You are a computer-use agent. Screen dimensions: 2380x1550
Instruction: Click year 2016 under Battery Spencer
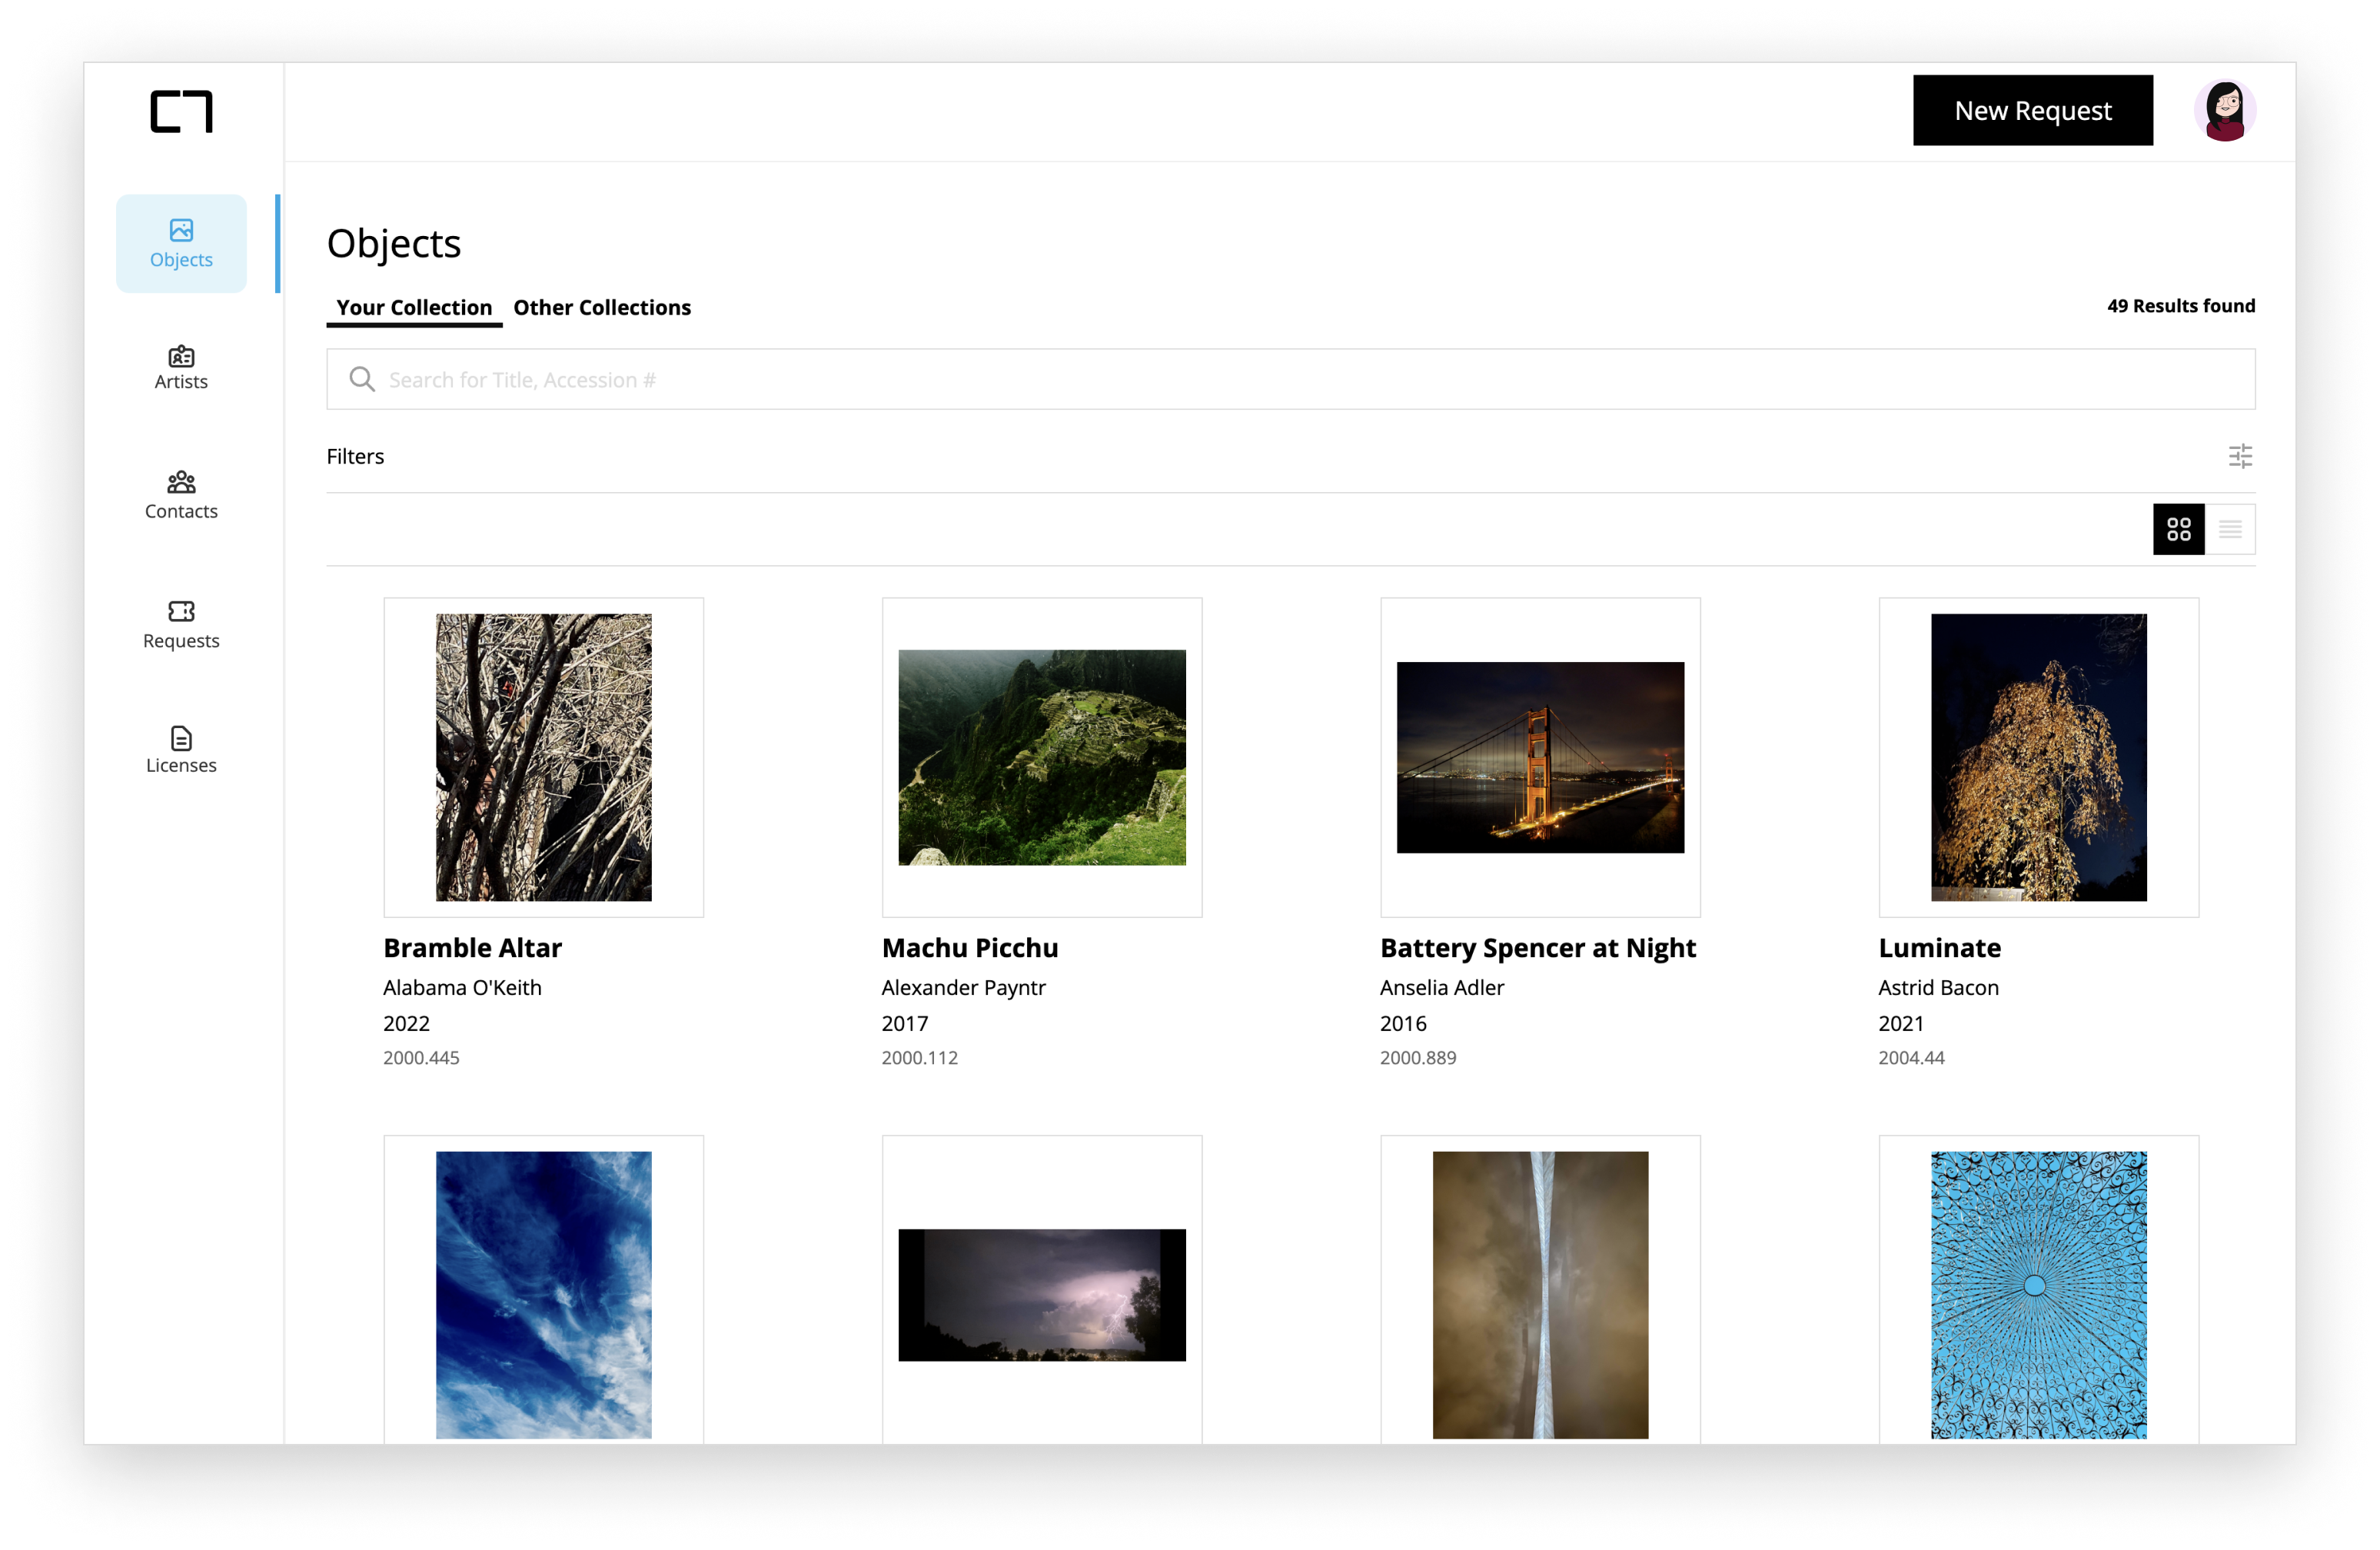[x=1403, y=1023]
